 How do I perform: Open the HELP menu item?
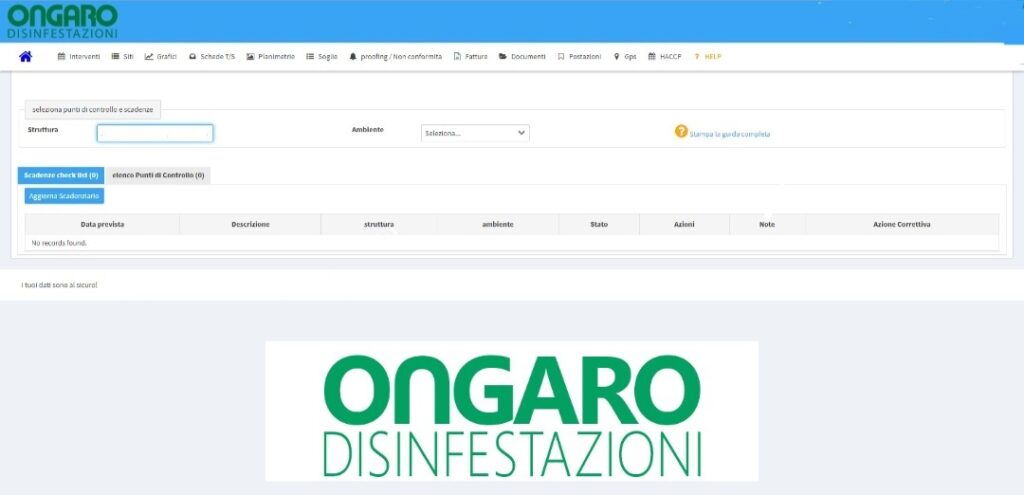pyautogui.click(x=707, y=57)
